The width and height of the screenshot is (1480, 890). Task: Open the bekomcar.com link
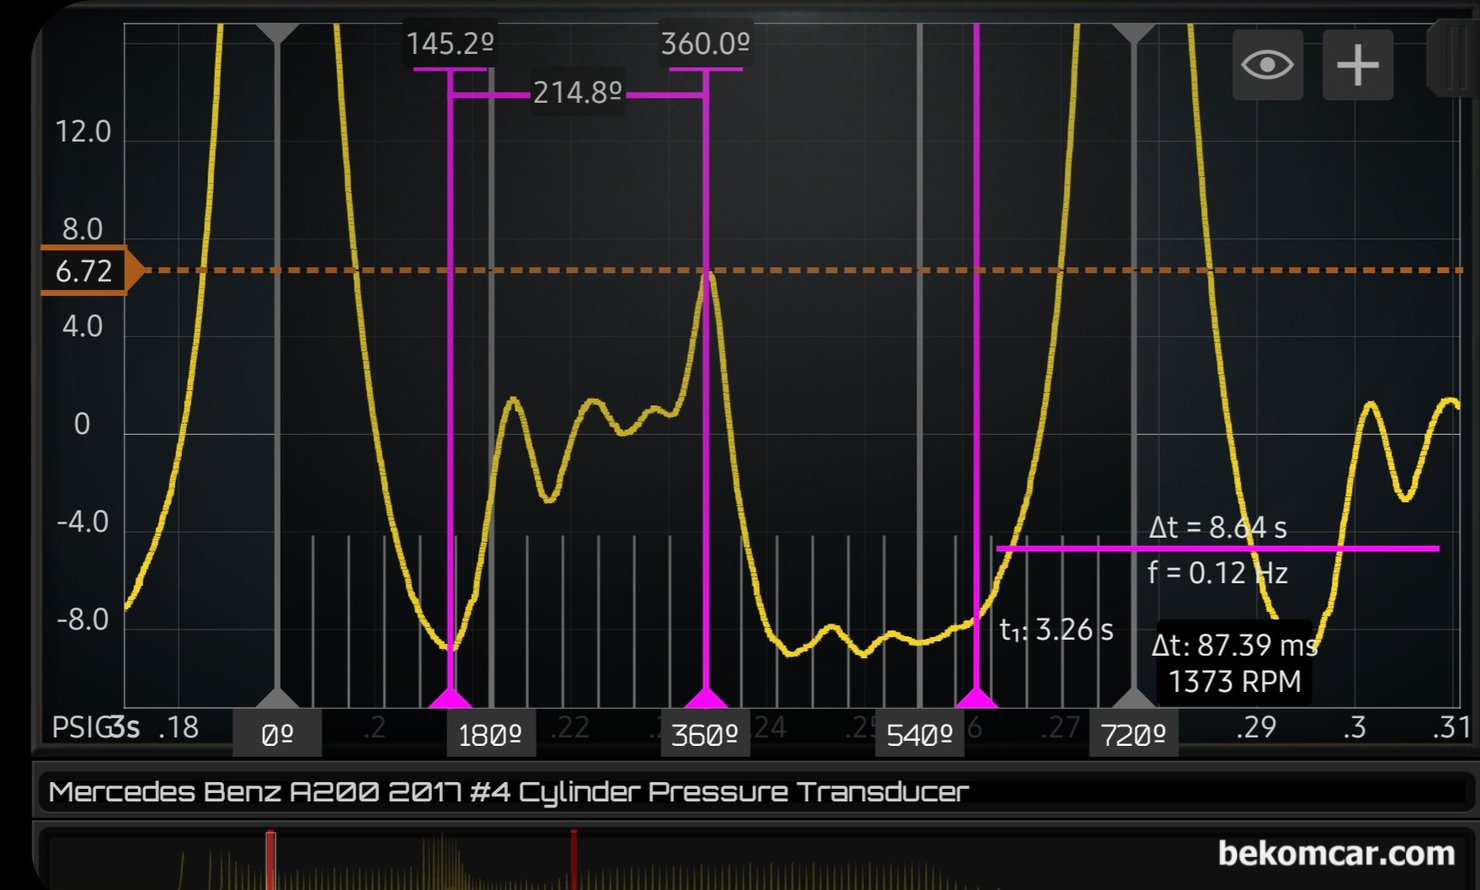[x=1335, y=854]
